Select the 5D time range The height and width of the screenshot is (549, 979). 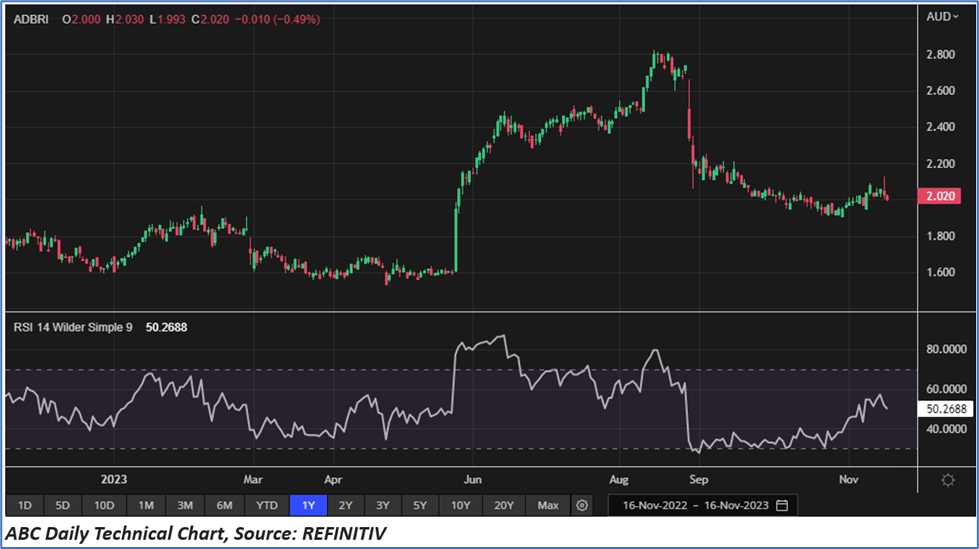[x=62, y=505]
